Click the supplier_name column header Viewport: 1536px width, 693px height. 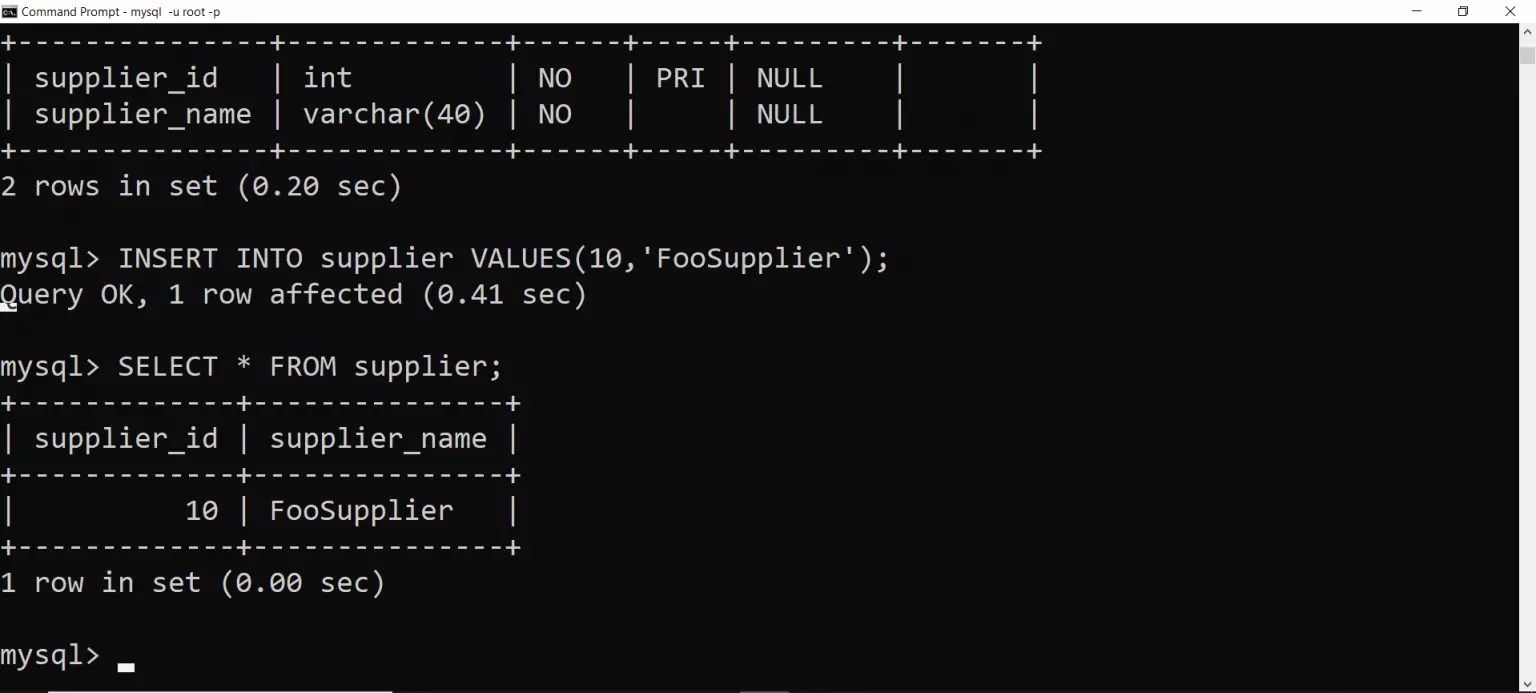pos(378,438)
